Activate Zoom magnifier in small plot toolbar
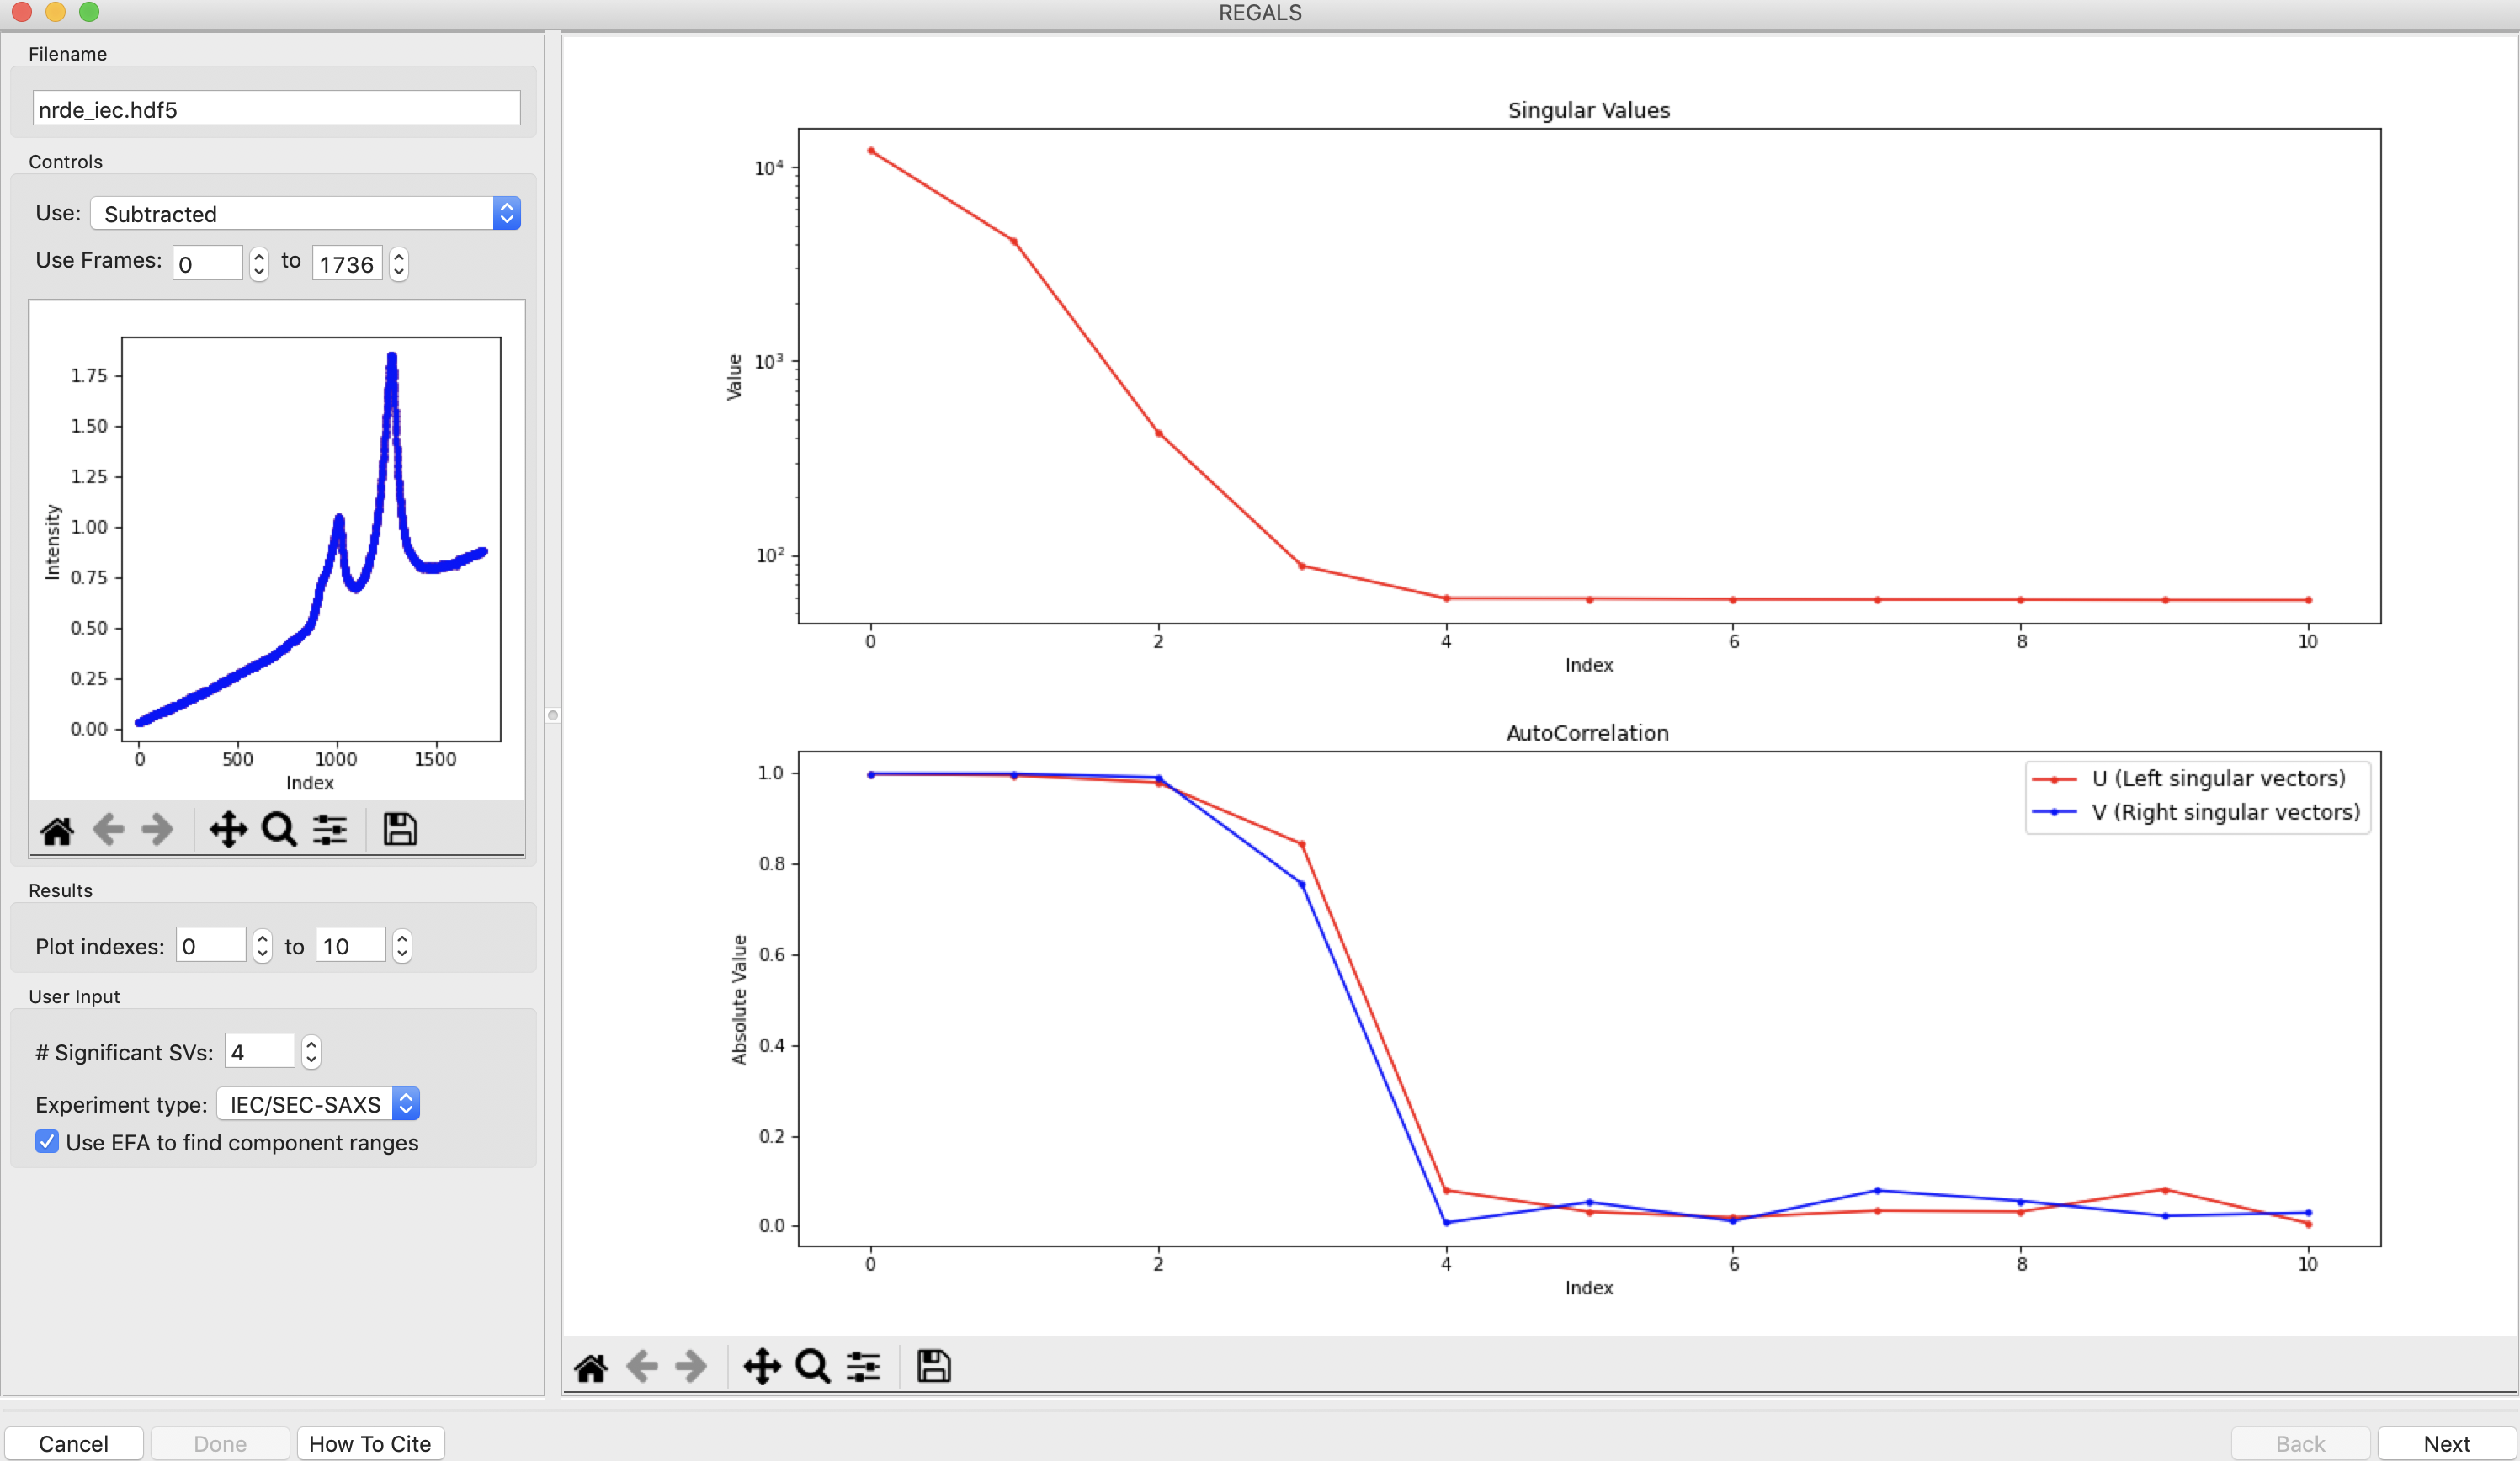 point(279,830)
